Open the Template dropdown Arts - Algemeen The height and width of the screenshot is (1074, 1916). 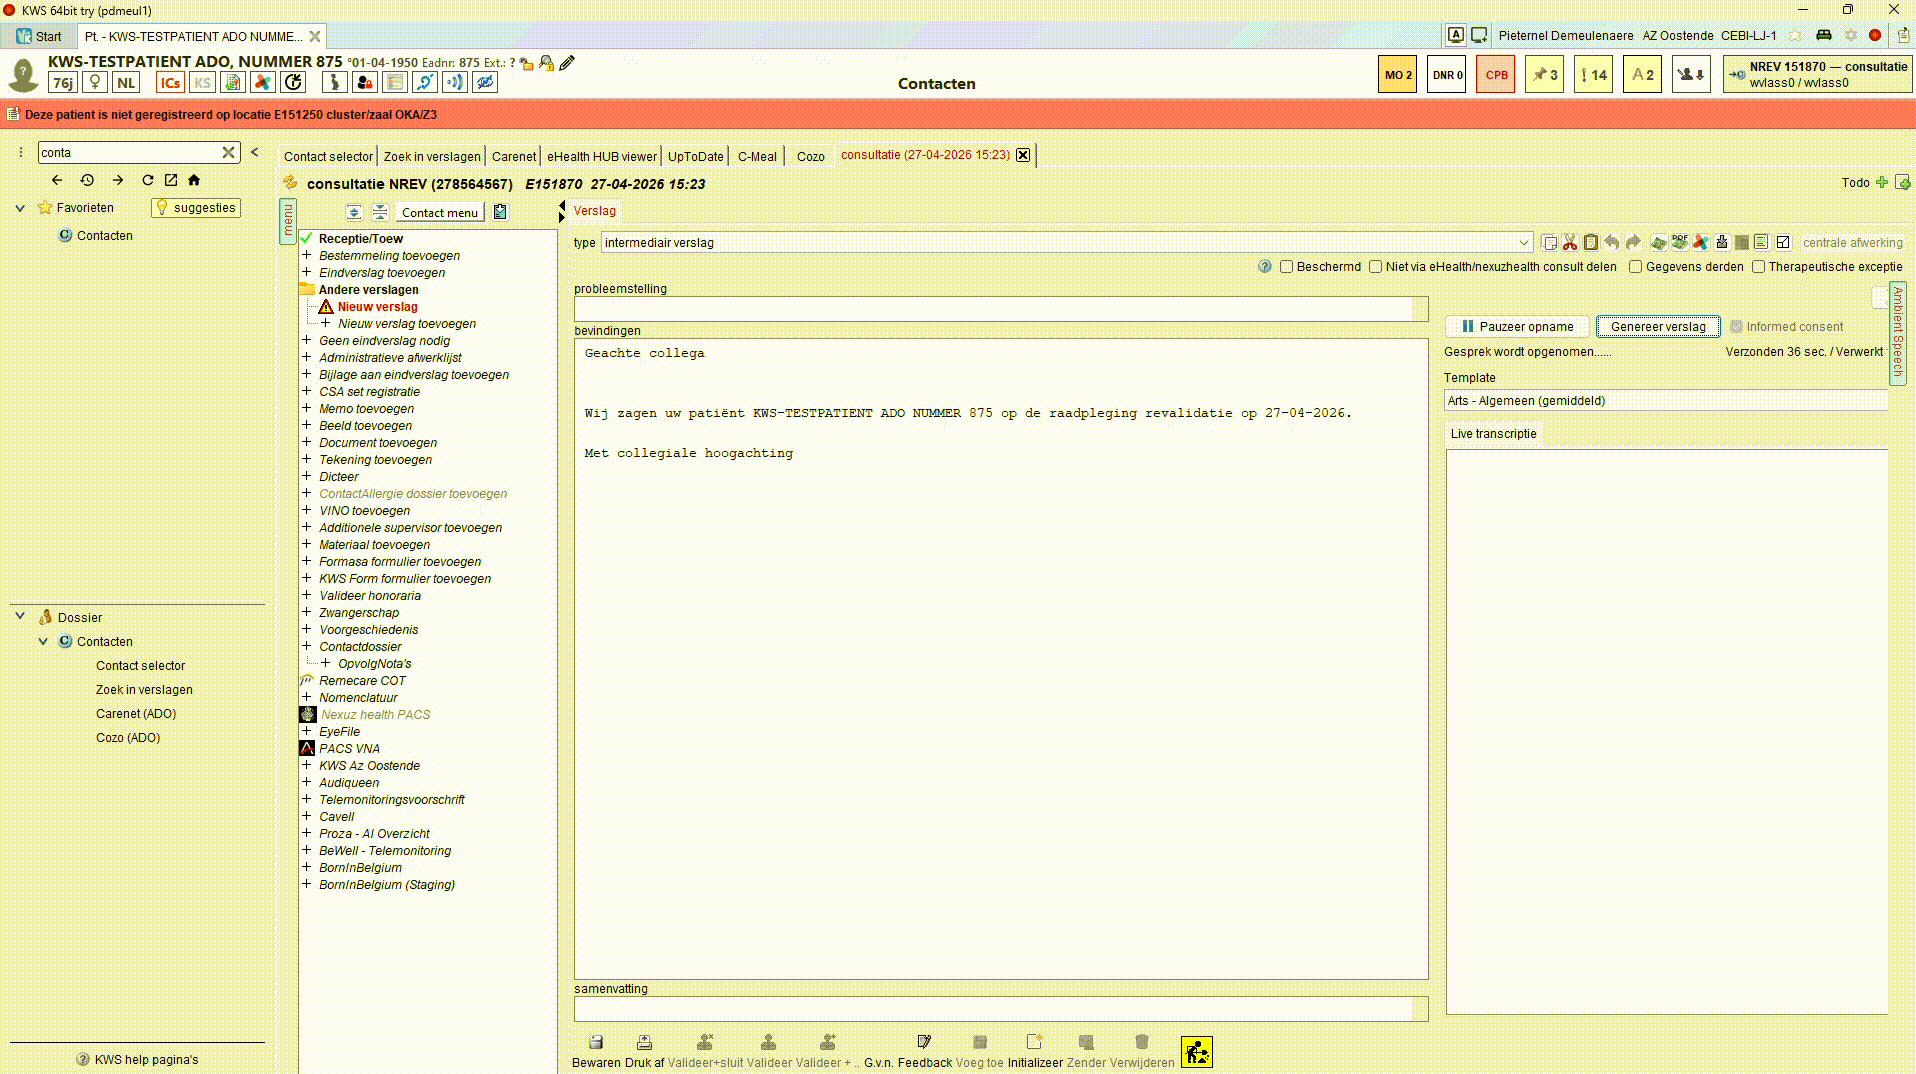click(x=1666, y=401)
